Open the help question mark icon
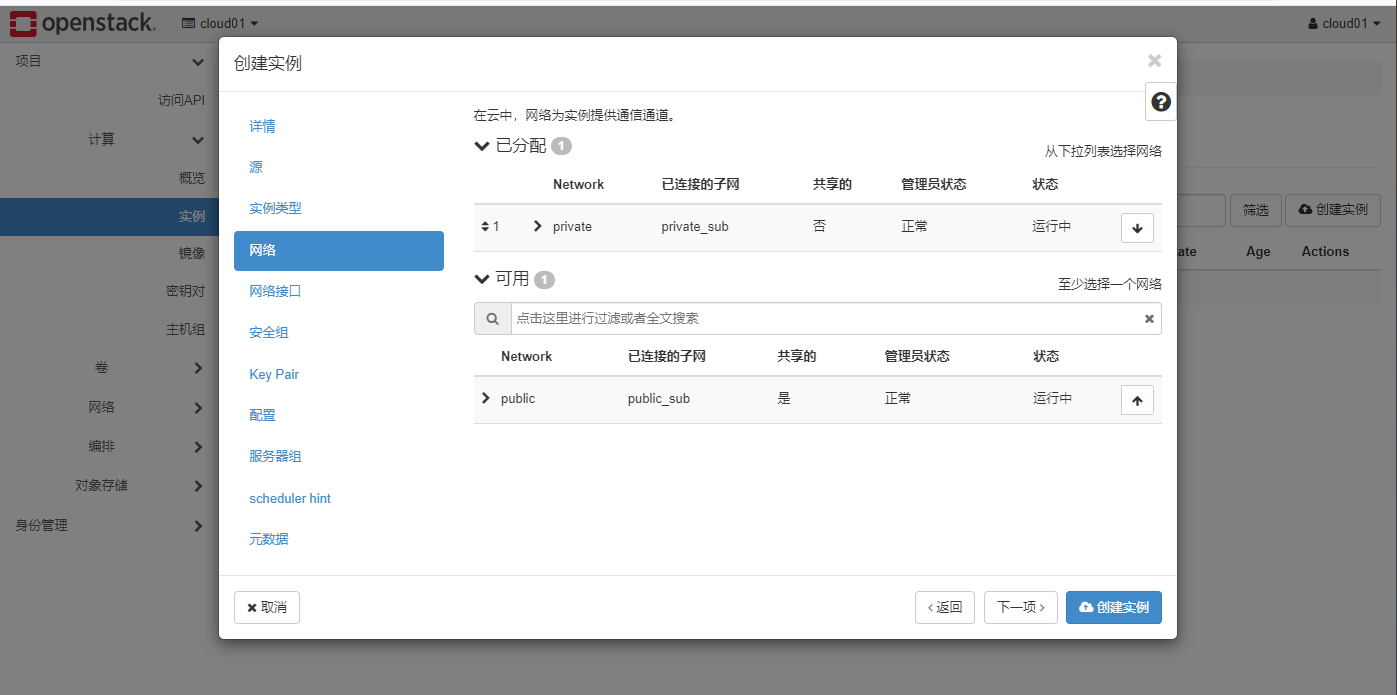Viewport: 1397px width, 695px height. point(1161,102)
